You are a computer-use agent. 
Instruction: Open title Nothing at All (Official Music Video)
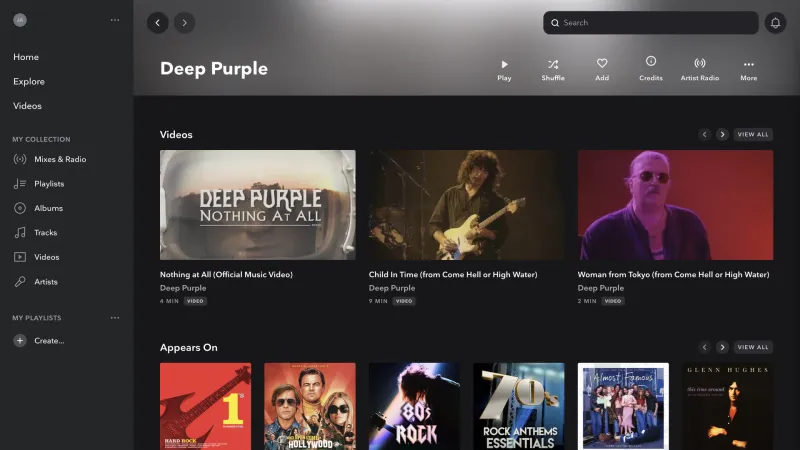(x=226, y=274)
